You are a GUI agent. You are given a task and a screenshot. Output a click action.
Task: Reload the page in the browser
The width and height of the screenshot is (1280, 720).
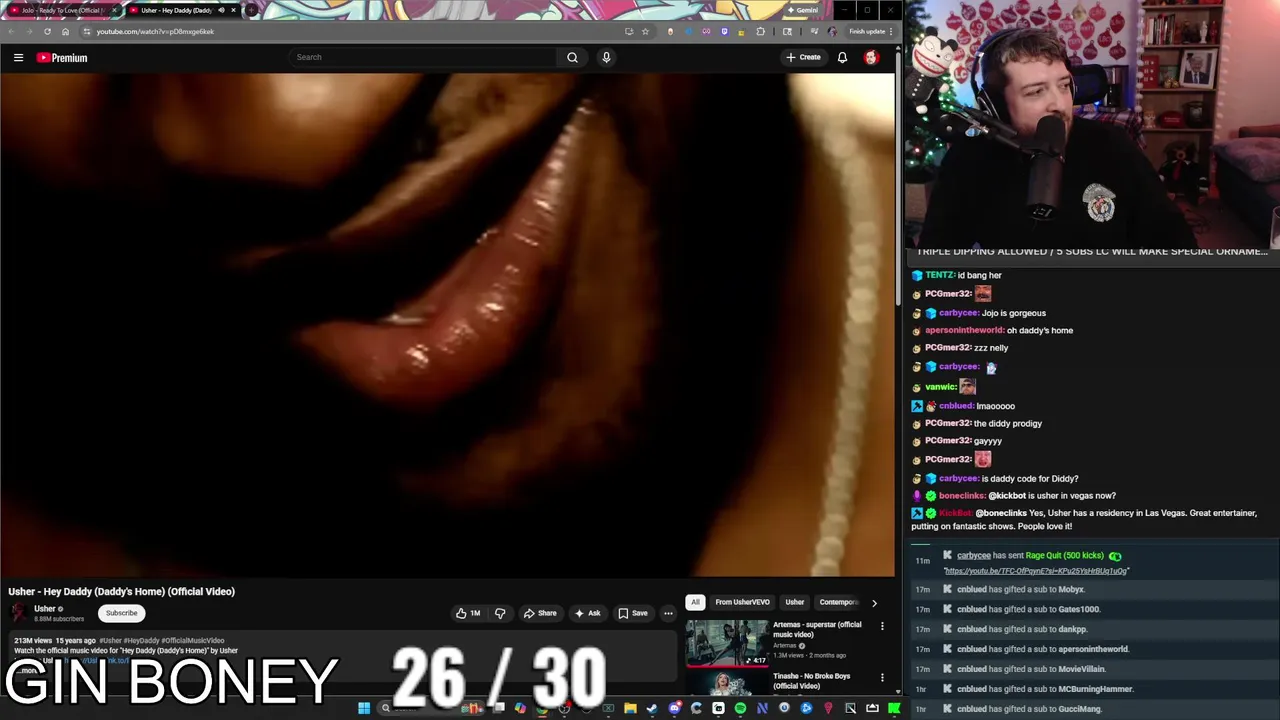(x=47, y=31)
